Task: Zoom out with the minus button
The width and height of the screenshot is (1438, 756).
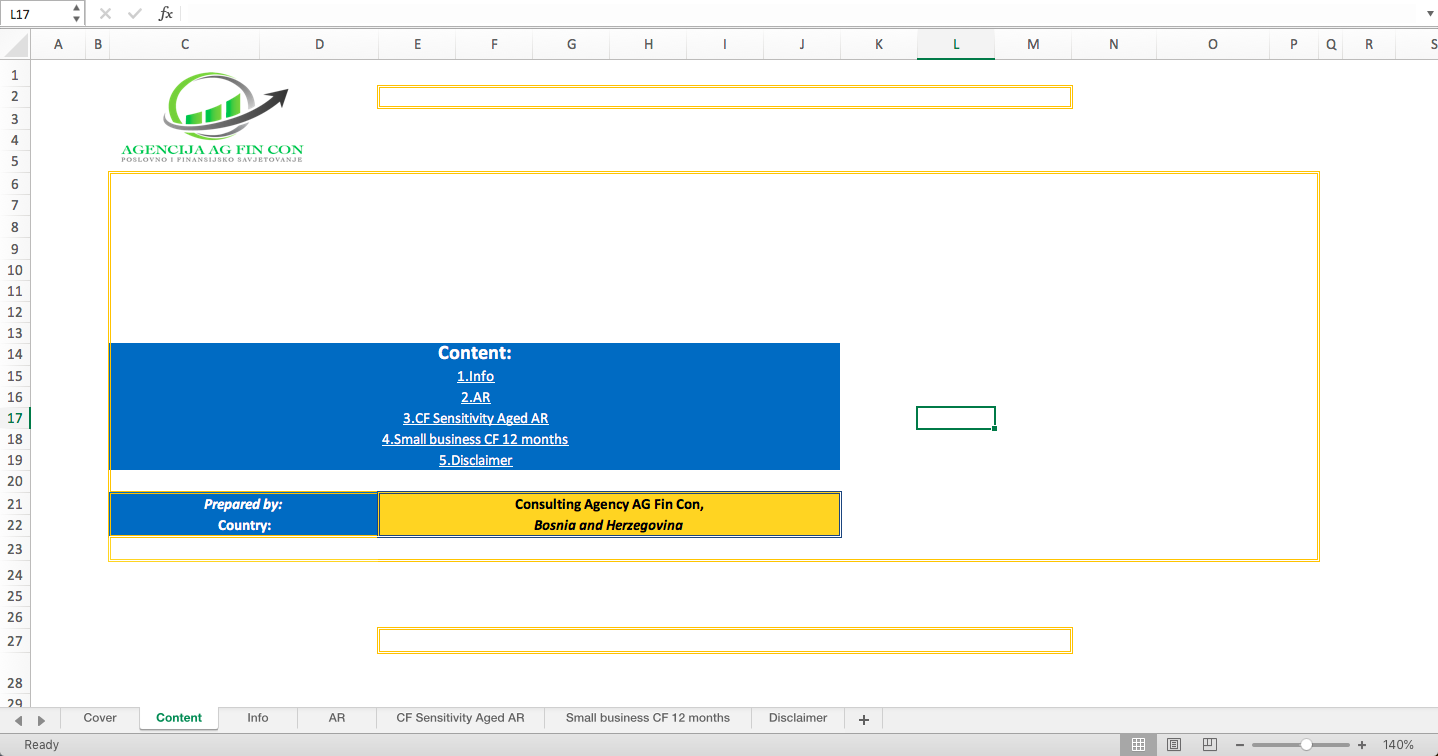Action: click(x=1240, y=745)
